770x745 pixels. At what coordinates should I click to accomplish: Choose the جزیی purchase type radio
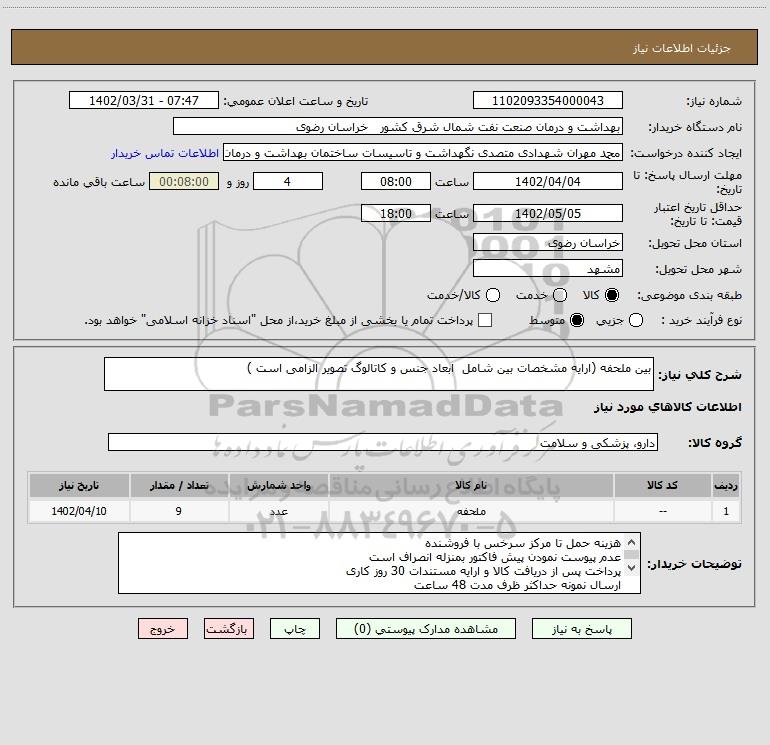[636, 320]
